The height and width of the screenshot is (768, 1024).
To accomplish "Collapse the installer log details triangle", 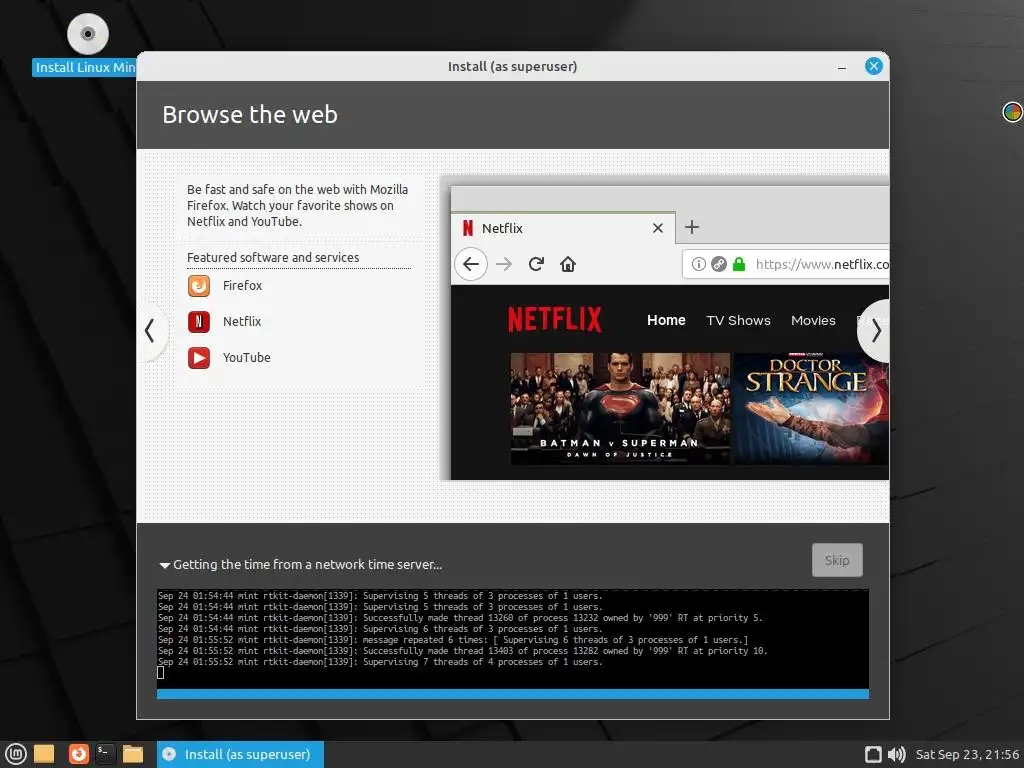I will [x=165, y=565].
